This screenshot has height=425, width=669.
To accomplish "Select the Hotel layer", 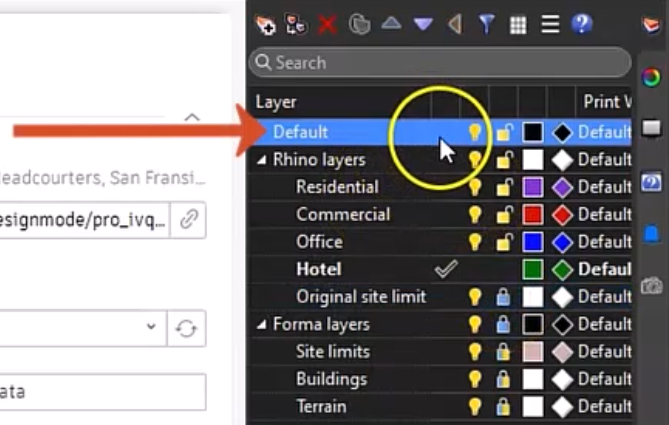I will coord(319,269).
